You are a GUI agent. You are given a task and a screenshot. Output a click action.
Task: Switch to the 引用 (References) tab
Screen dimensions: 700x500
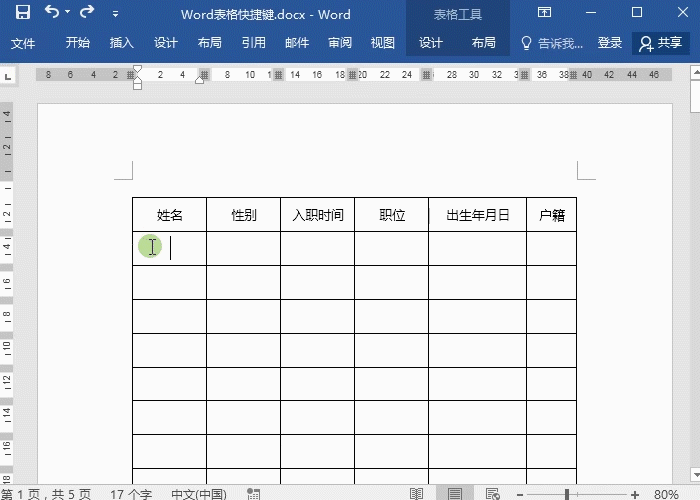(254, 43)
